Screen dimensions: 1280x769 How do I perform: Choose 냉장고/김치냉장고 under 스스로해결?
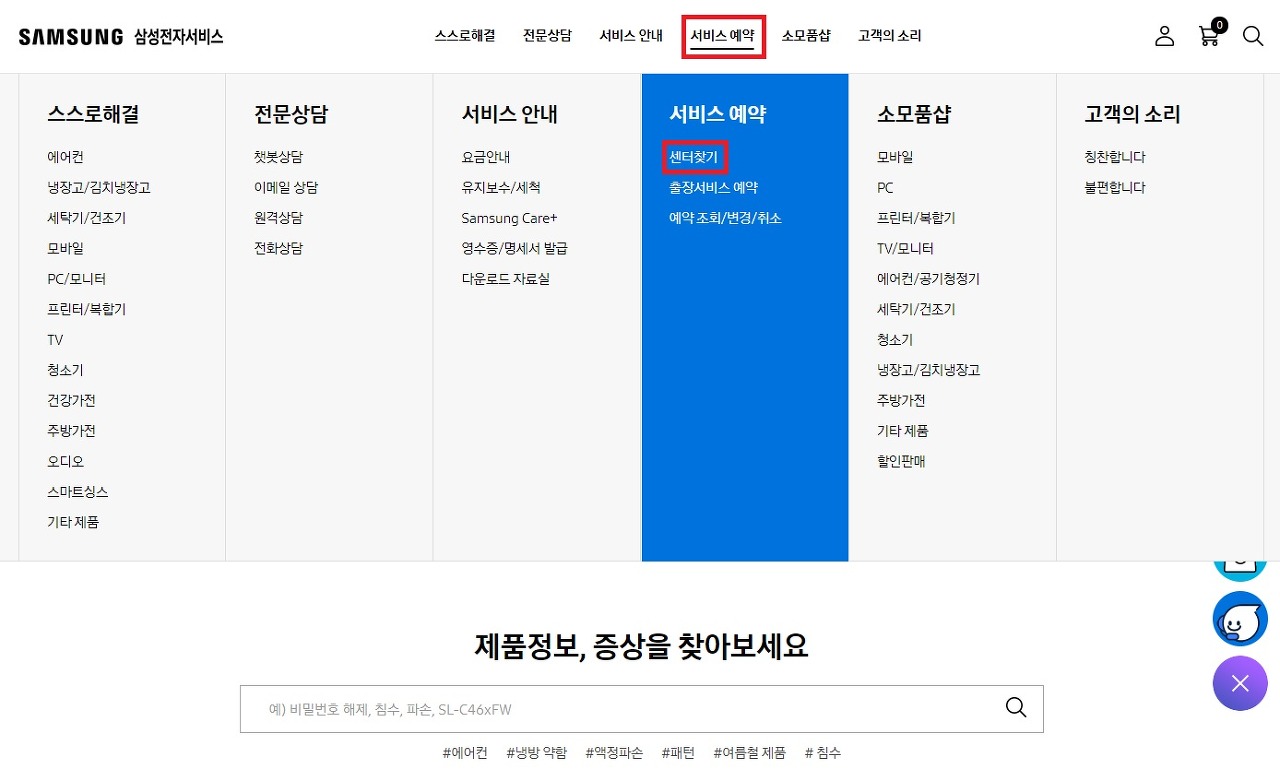[99, 187]
